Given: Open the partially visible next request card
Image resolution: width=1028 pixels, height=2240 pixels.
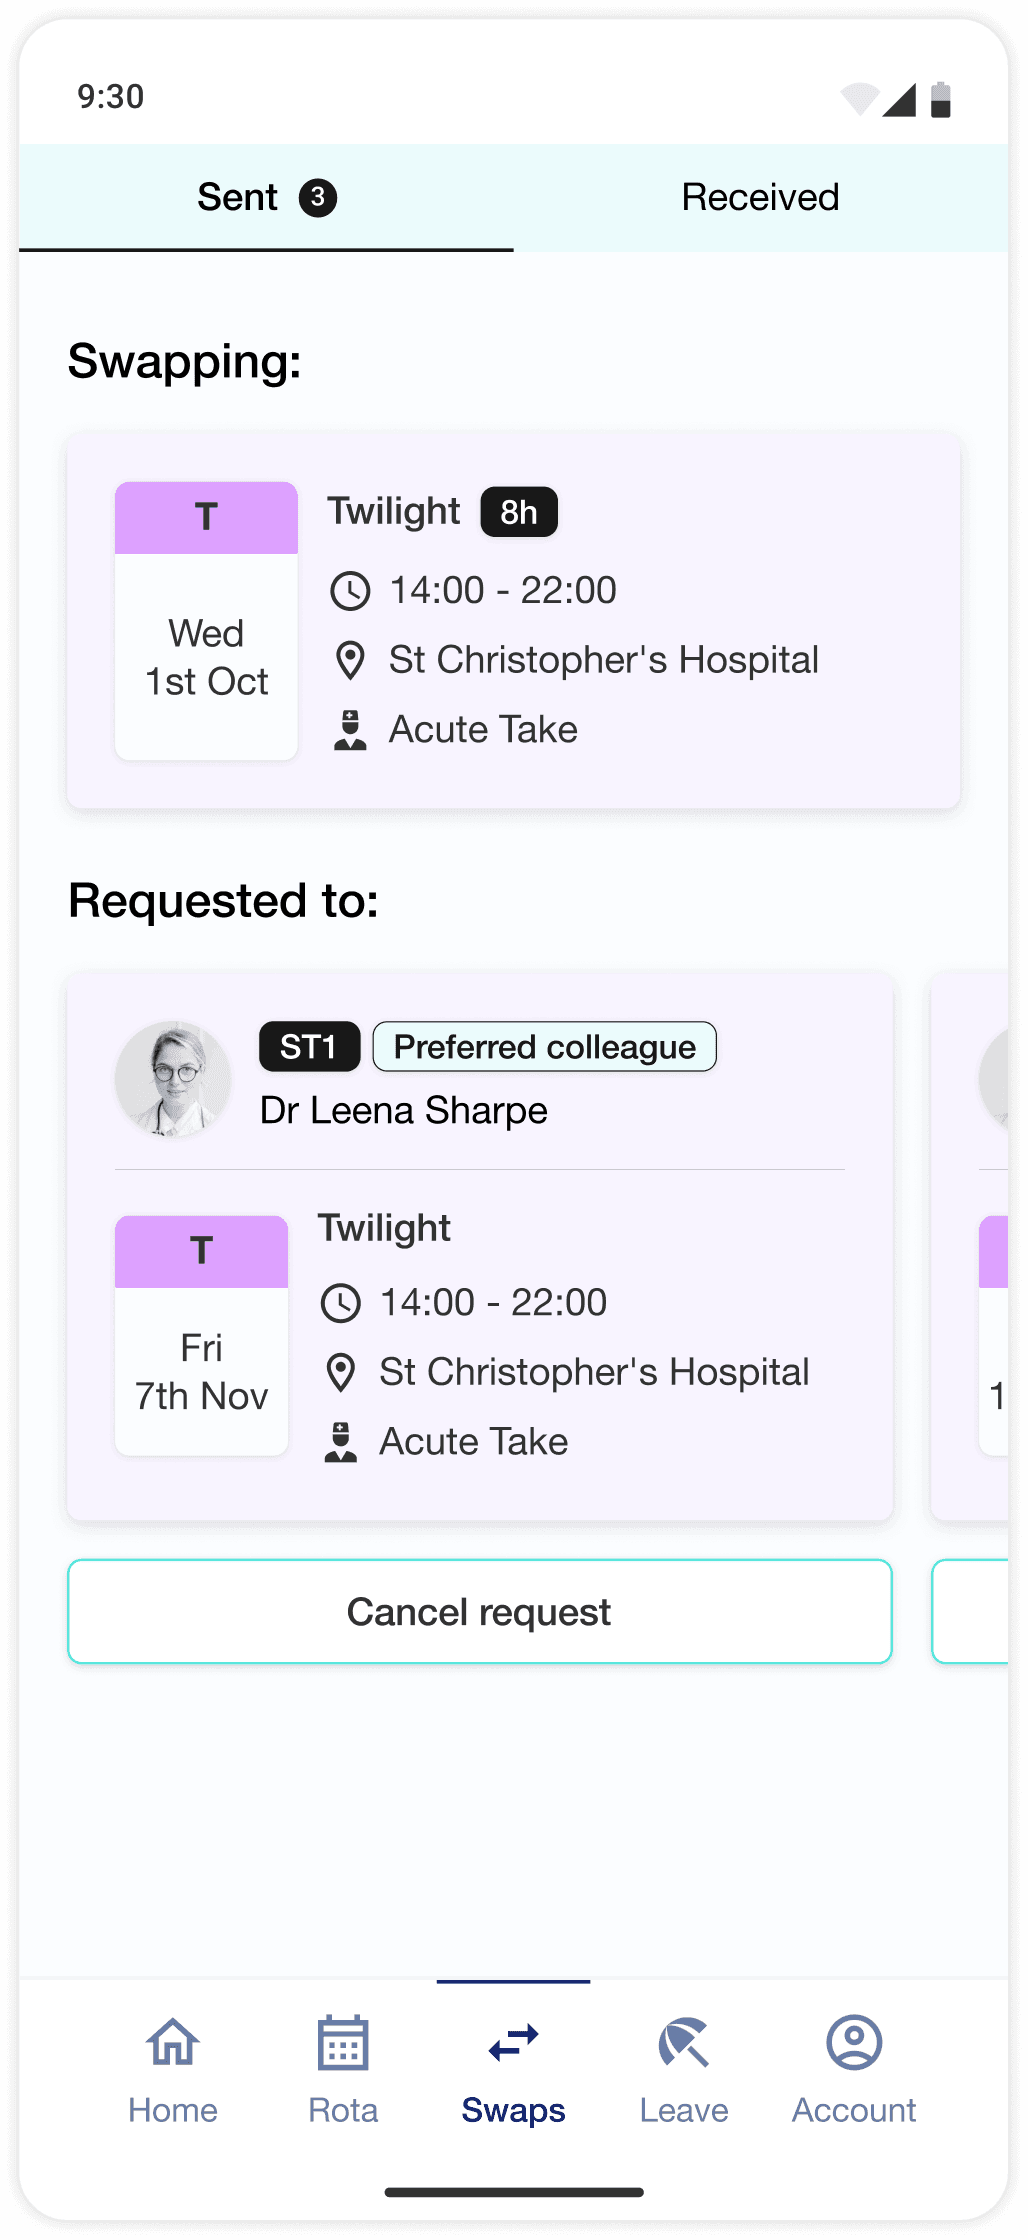Looking at the screenshot, I should (972, 1245).
